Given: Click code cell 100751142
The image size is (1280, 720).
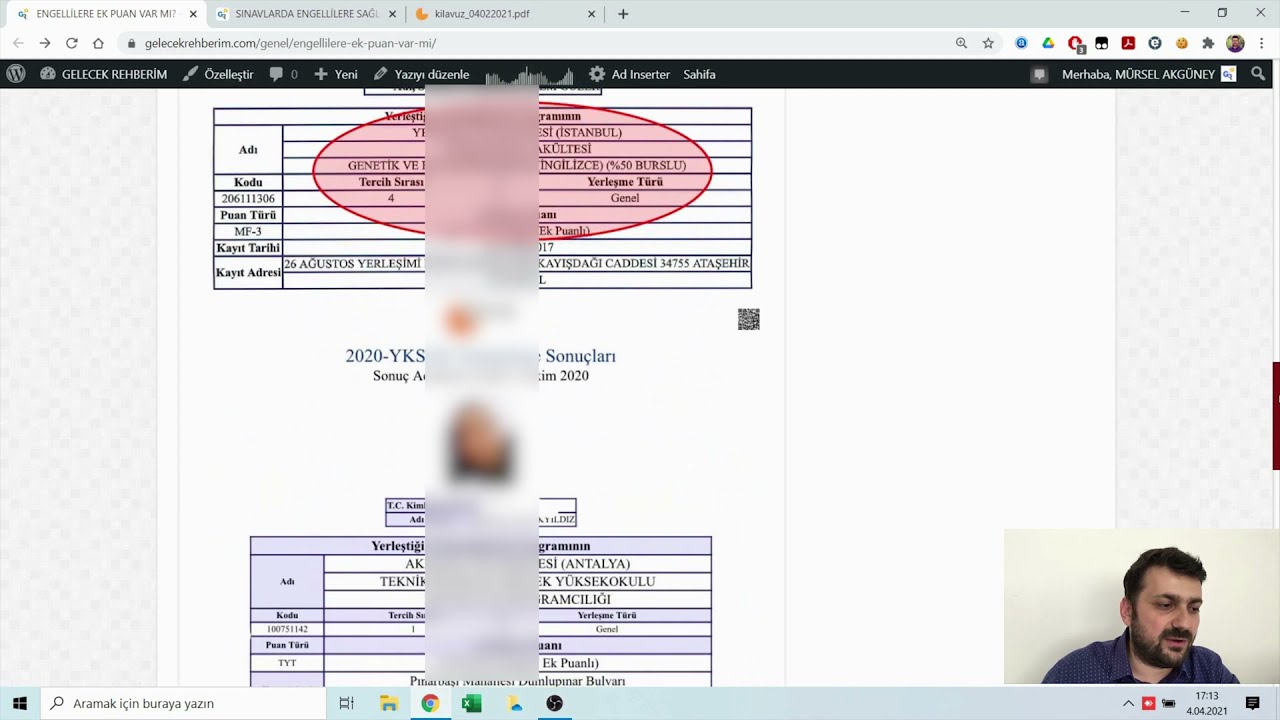Looking at the screenshot, I should (x=287, y=629).
